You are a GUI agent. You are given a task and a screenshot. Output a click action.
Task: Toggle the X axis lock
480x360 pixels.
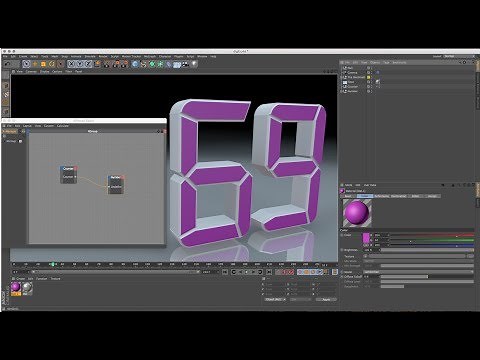pyautogui.click(x=72, y=64)
